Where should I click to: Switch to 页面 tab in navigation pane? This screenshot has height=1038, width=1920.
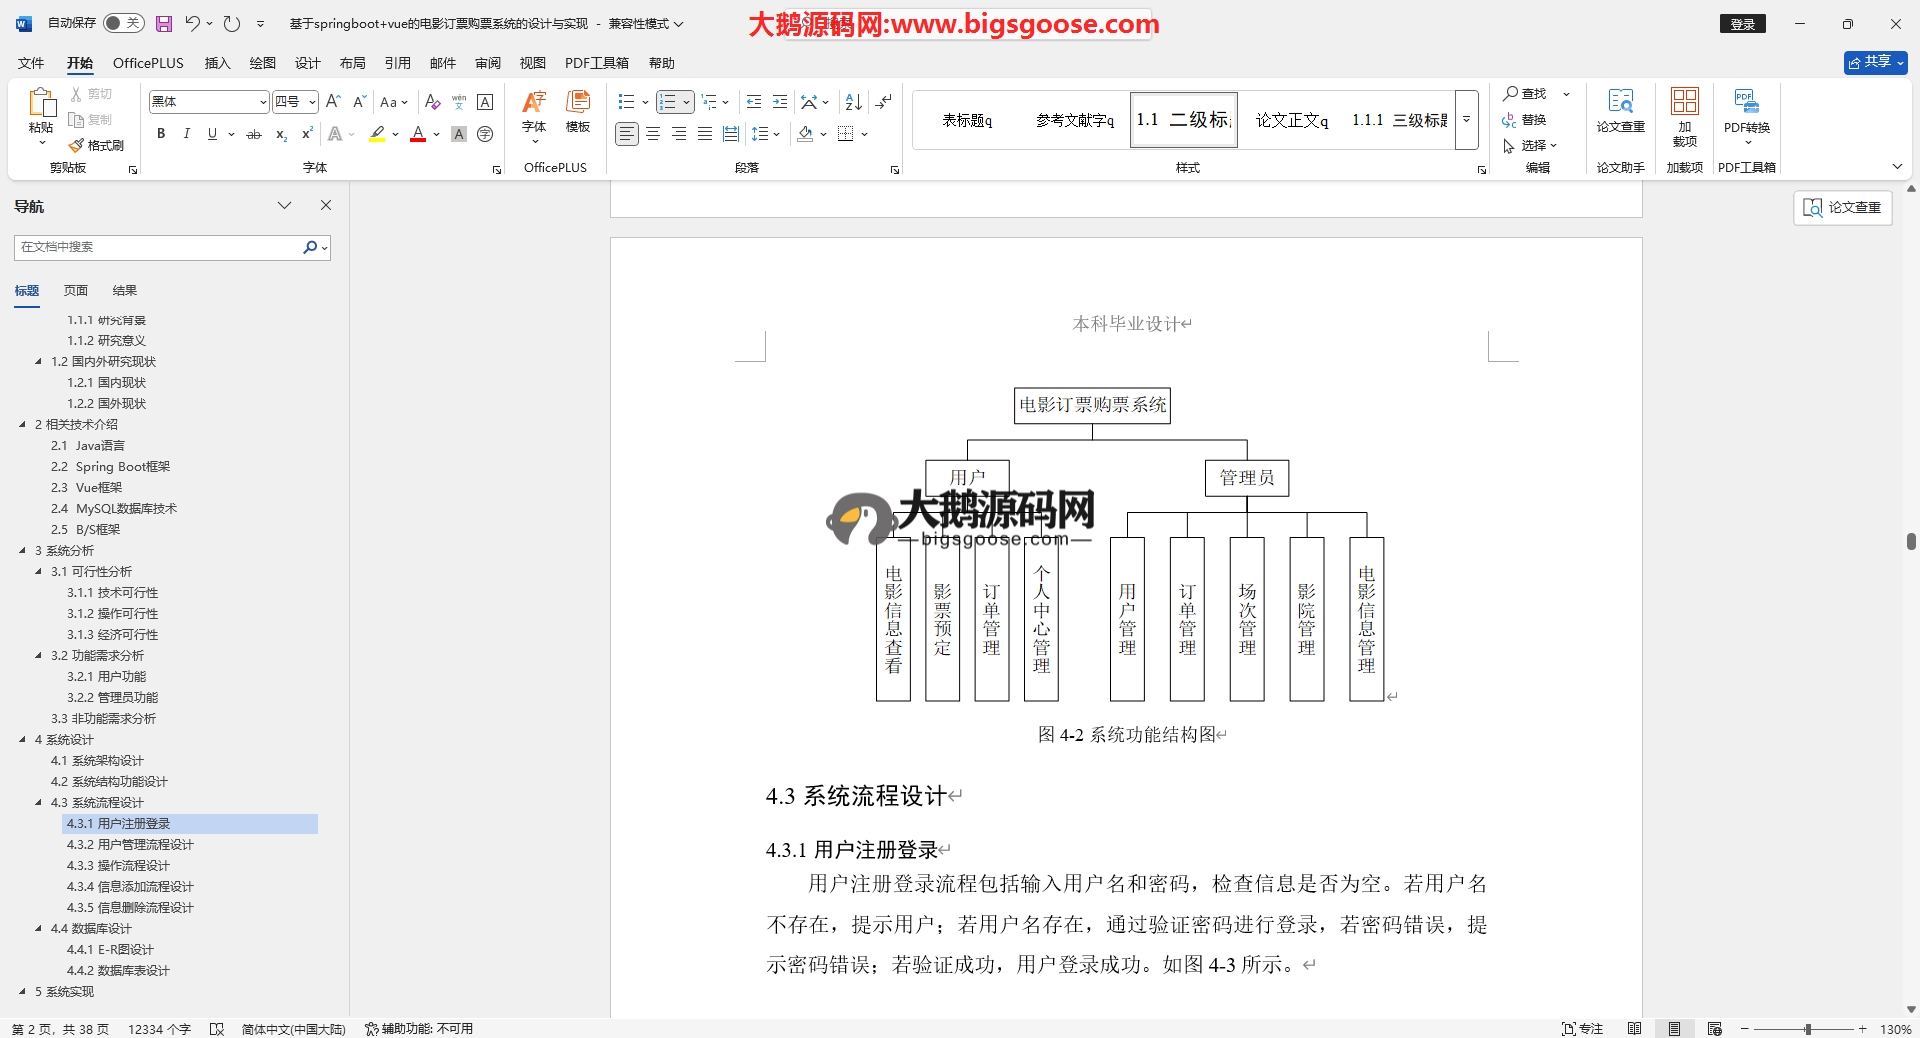[x=76, y=291]
